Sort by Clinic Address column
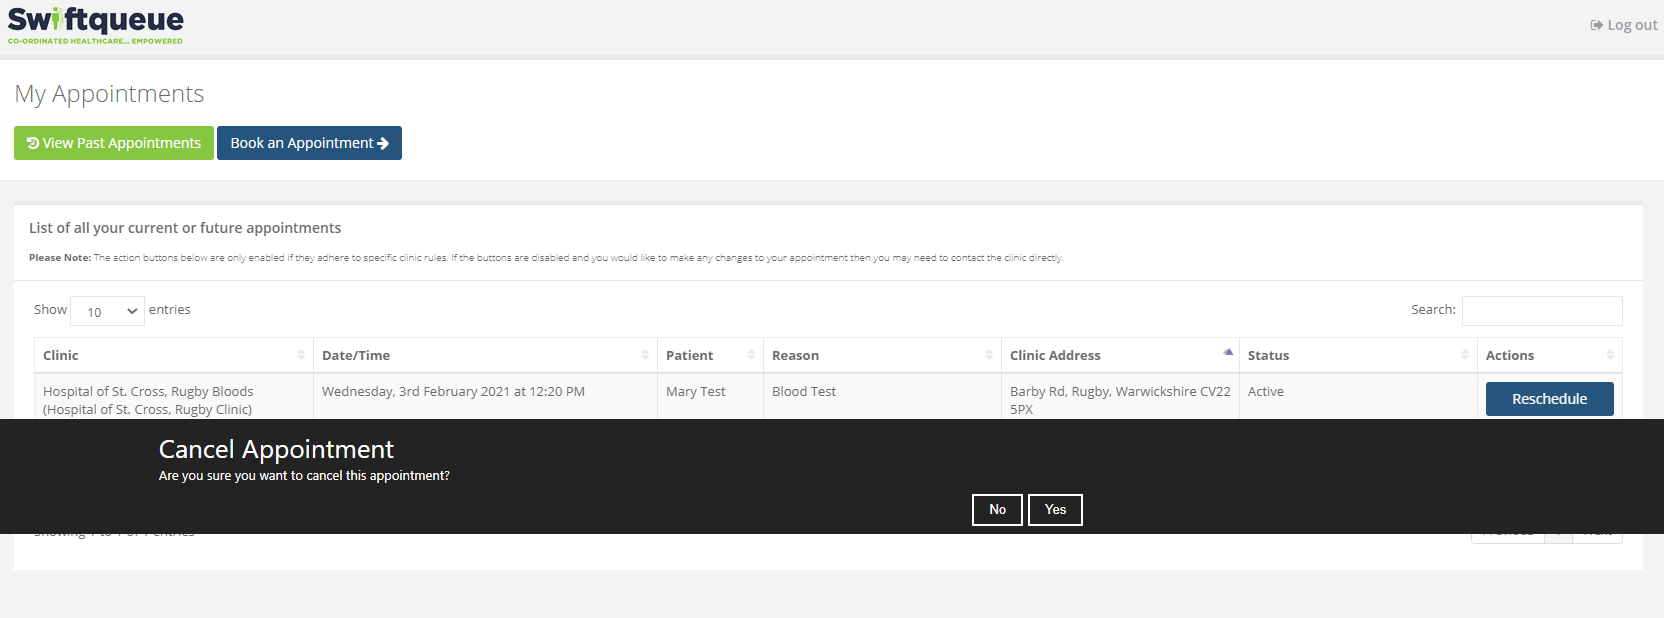The height and width of the screenshot is (618, 1664). [x=1119, y=355]
